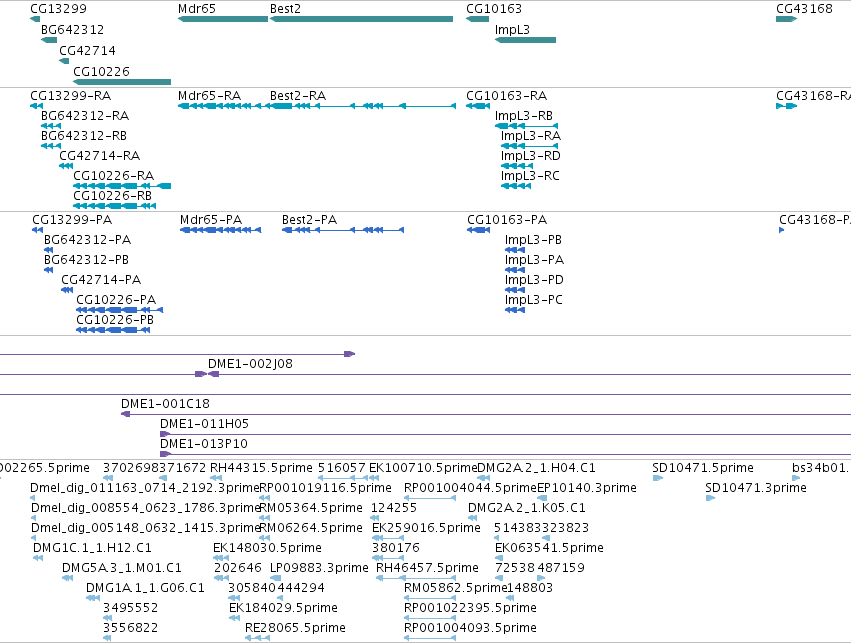Click EST EK148030.5prime

coord(221,558)
